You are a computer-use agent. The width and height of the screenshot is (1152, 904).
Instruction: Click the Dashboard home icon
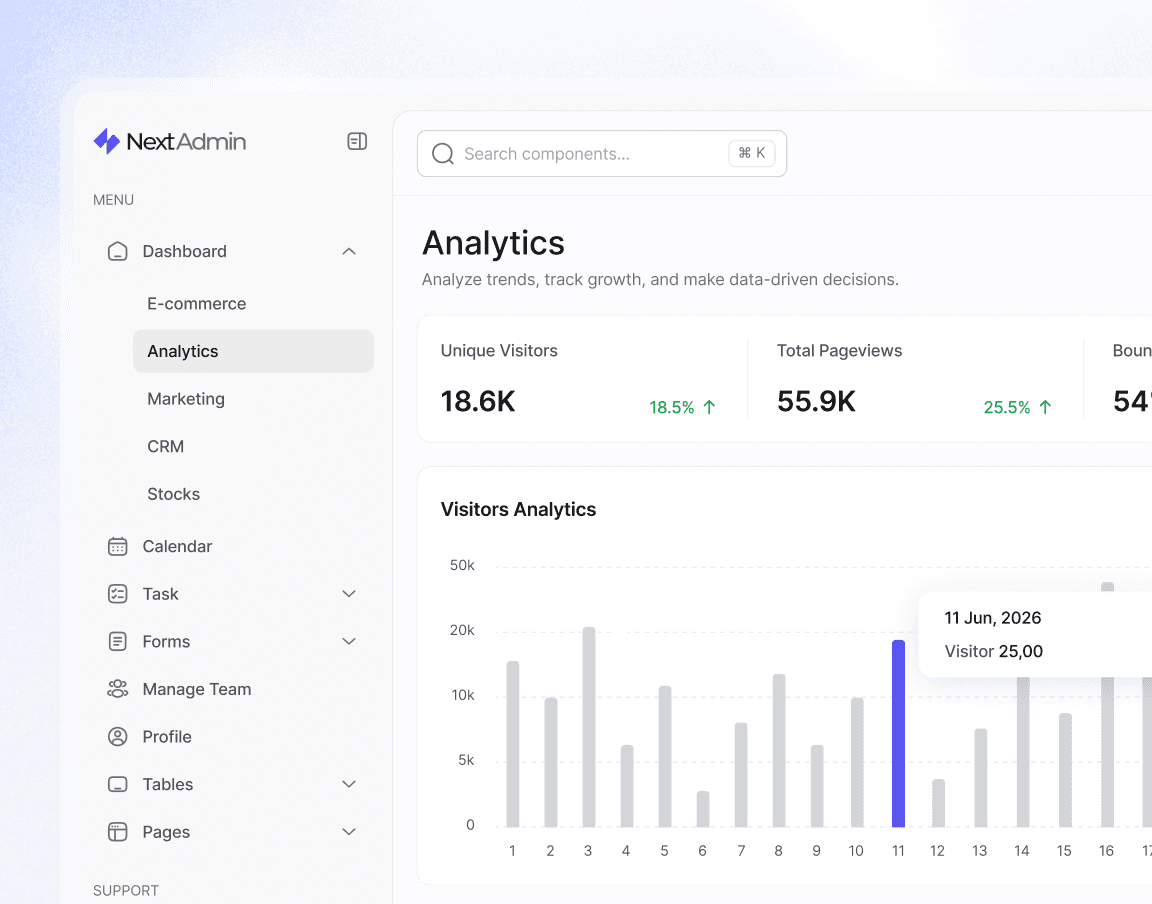click(x=118, y=251)
